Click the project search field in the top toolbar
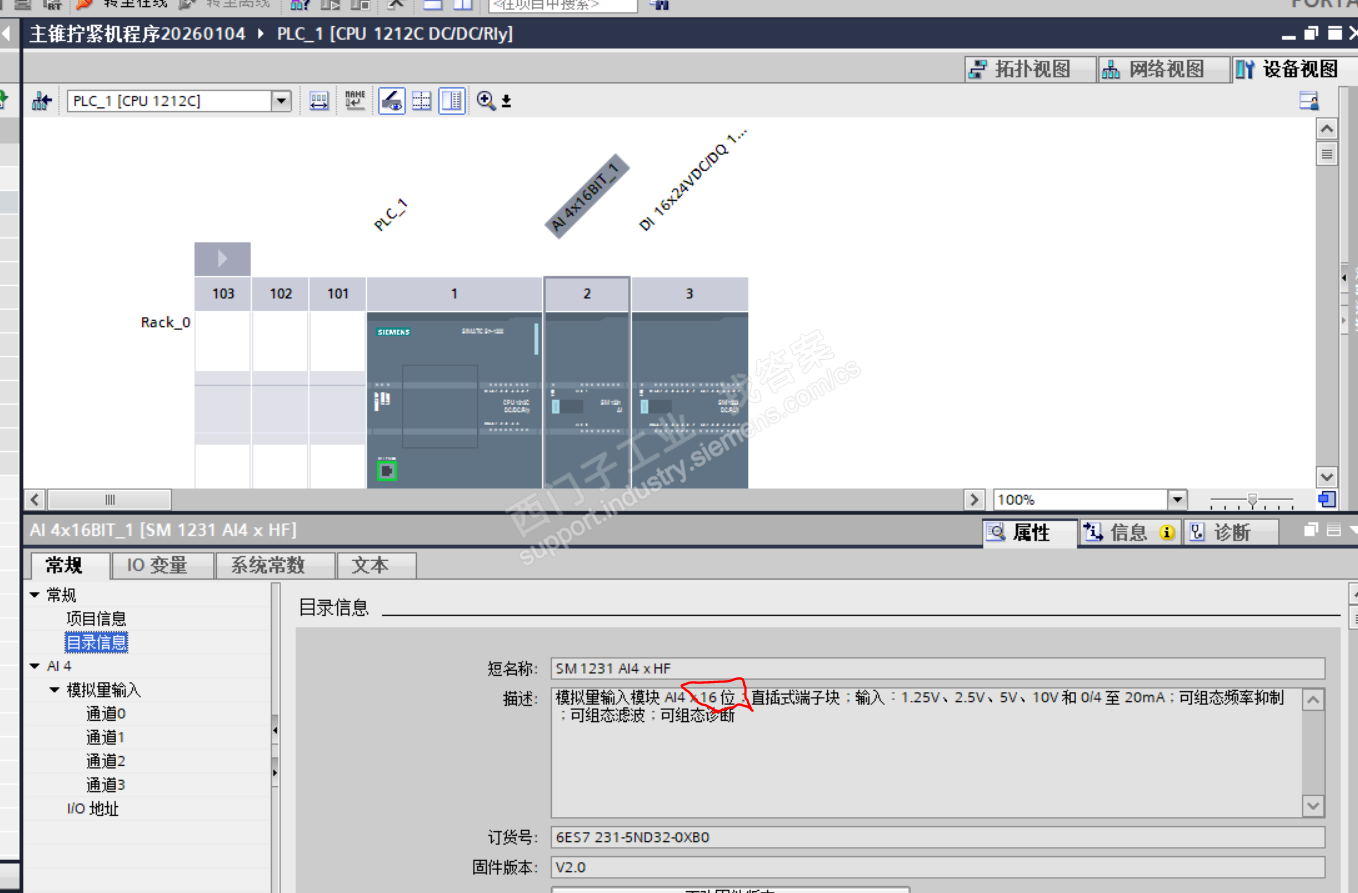This screenshot has width=1358, height=893. tap(562, 5)
